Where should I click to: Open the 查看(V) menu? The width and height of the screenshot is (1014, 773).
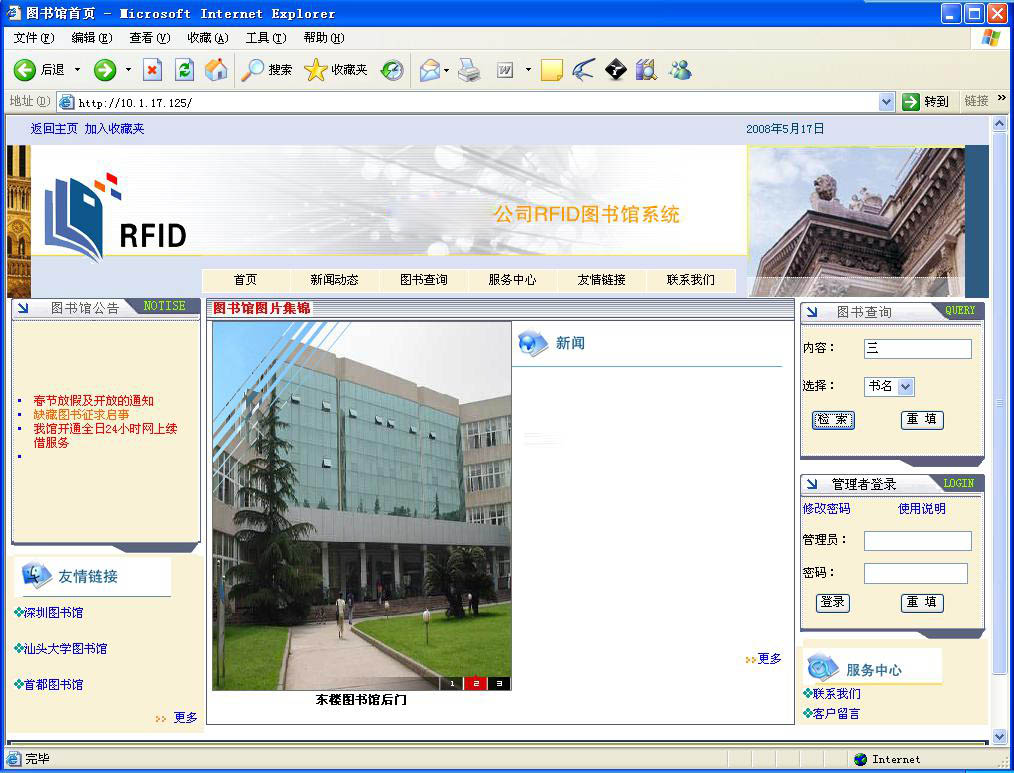click(149, 38)
